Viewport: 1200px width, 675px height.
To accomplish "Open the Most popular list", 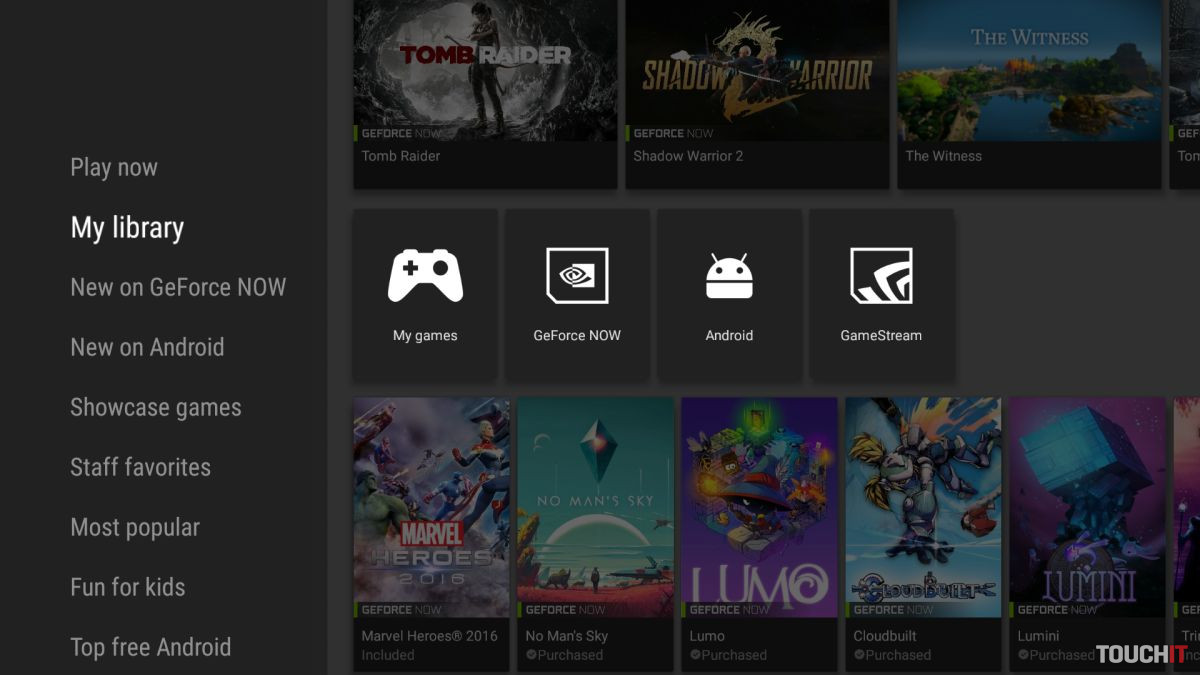I will [x=135, y=528].
